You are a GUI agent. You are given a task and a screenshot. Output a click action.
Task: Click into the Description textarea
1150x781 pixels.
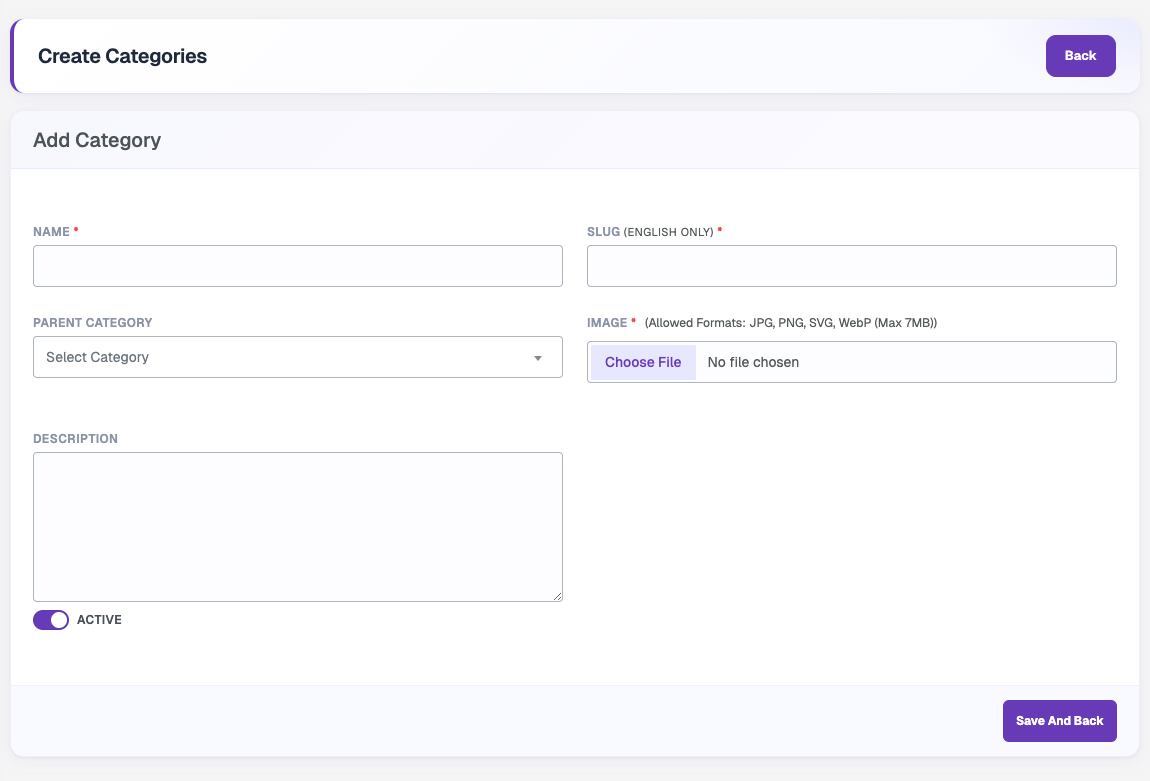pyautogui.click(x=298, y=527)
